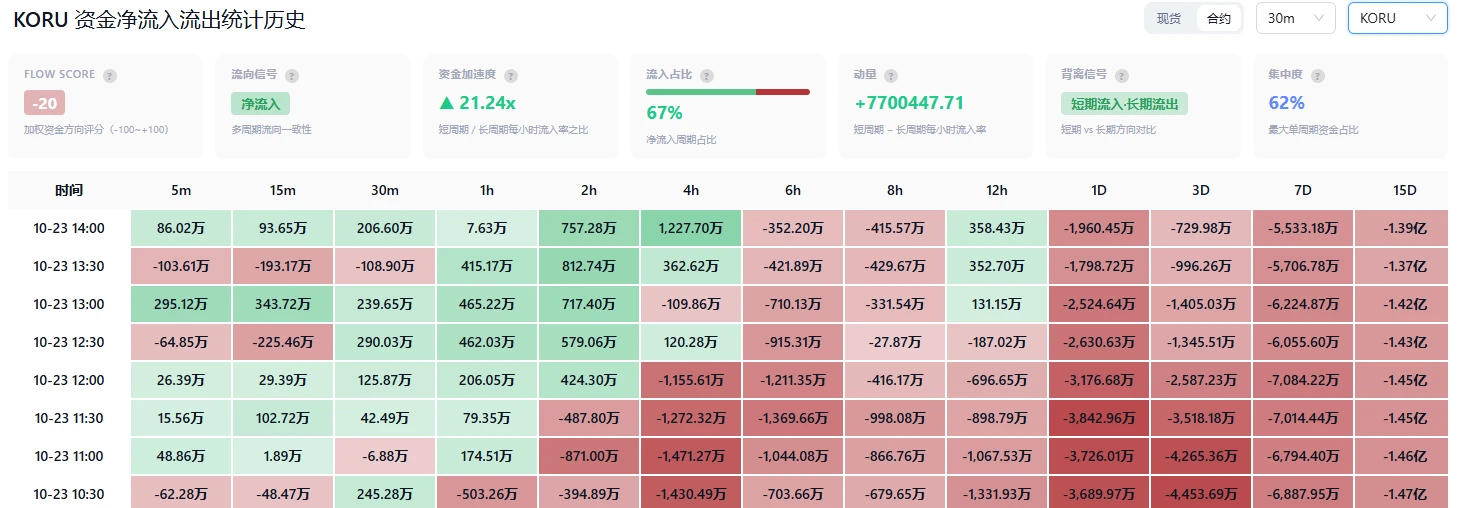This screenshot has height=508, width=1479.
Task: Click the 358.43万 cell
Action: [997, 228]
